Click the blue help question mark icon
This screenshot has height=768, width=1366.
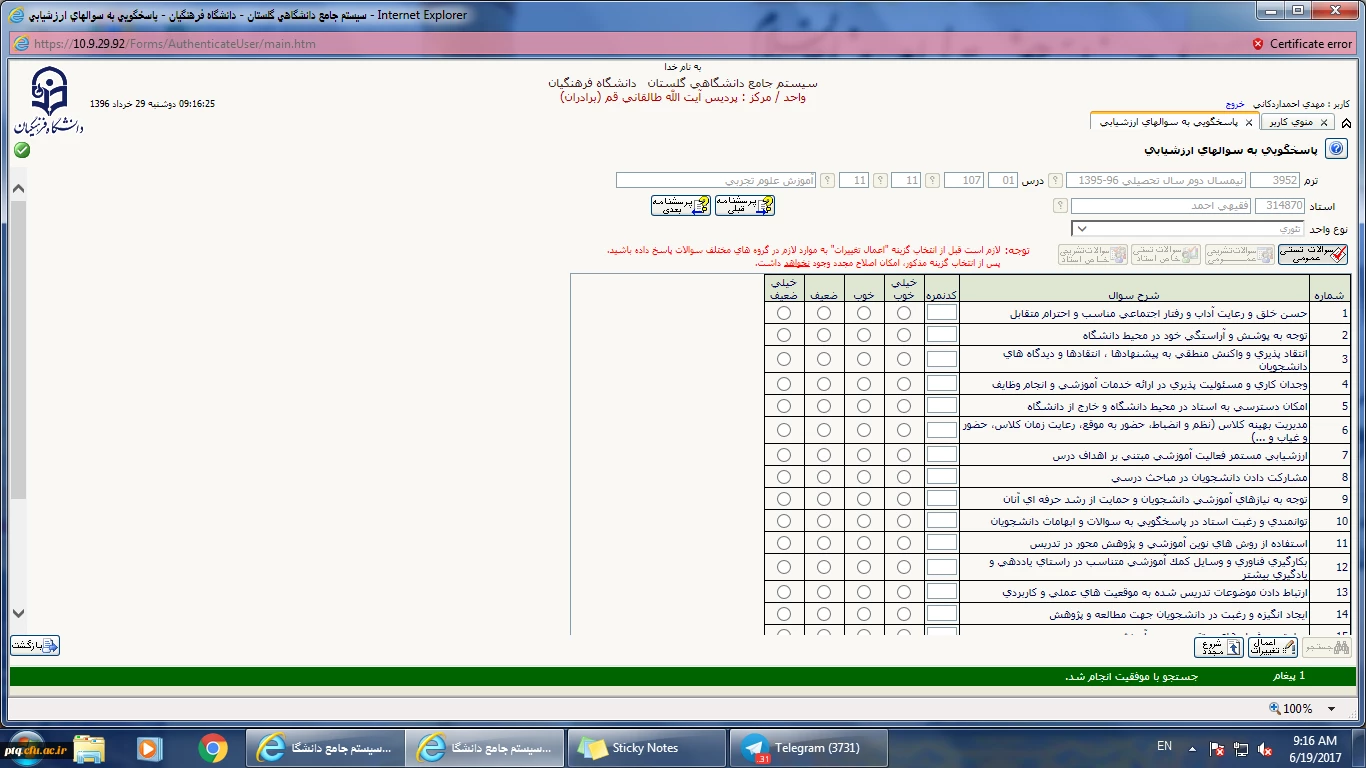pos(1336,150)
